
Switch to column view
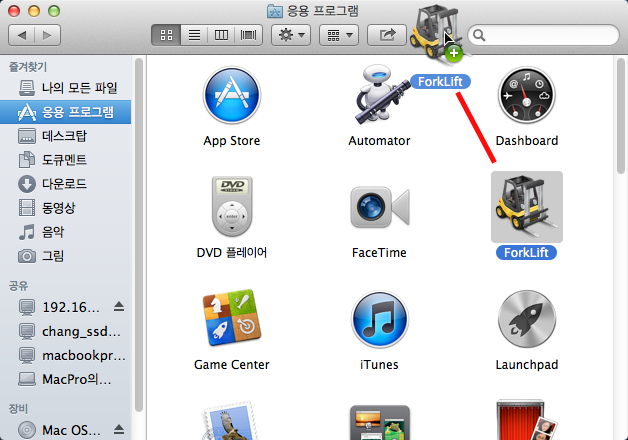point(221,35)
